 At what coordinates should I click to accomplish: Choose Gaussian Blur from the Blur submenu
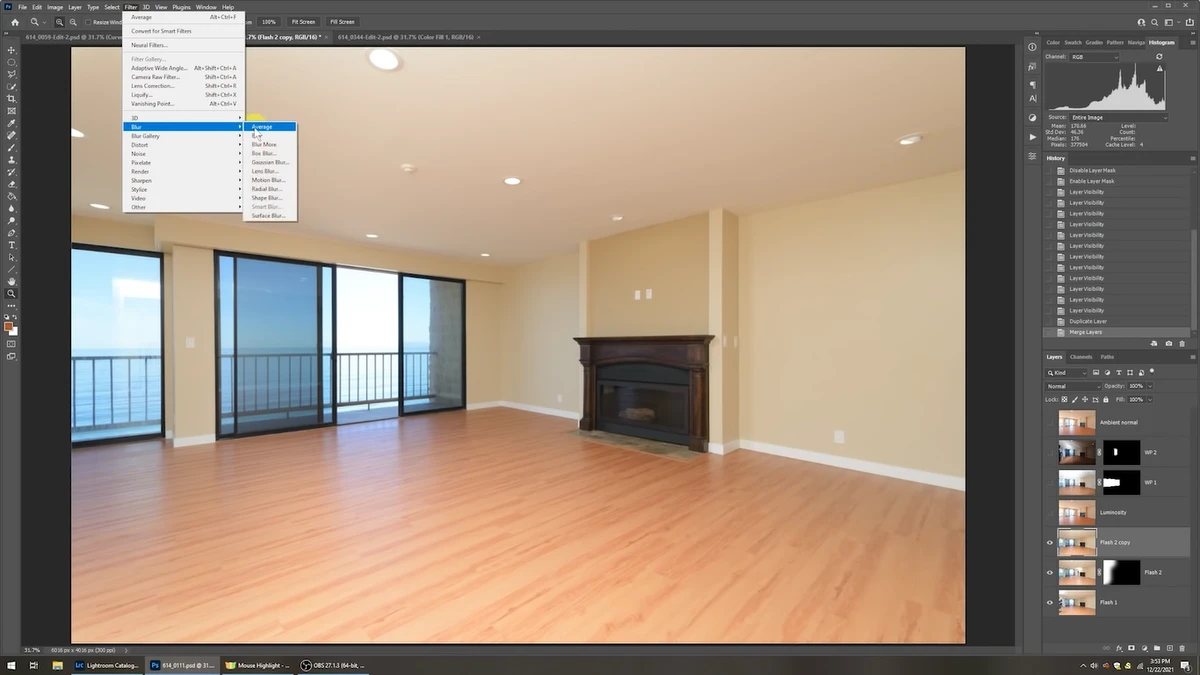[270, 162]
